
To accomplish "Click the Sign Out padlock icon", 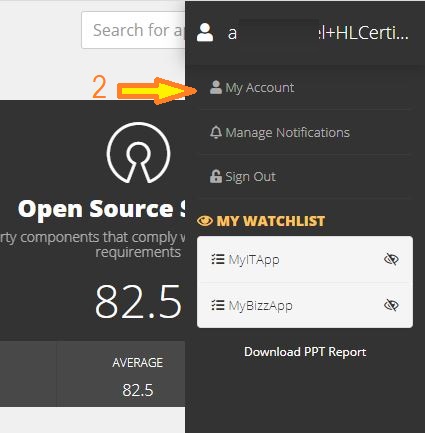I will pos(216,176).
